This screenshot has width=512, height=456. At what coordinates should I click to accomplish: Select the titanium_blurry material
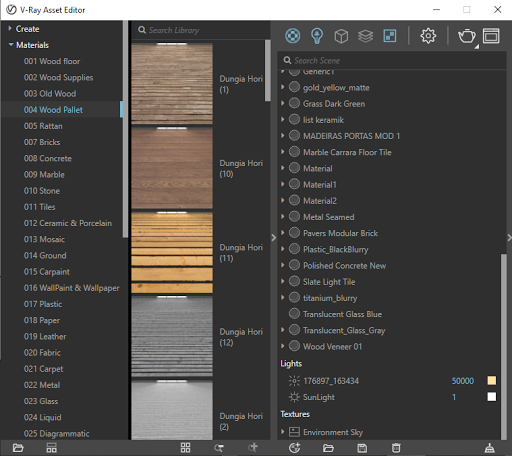pos(330,298)
